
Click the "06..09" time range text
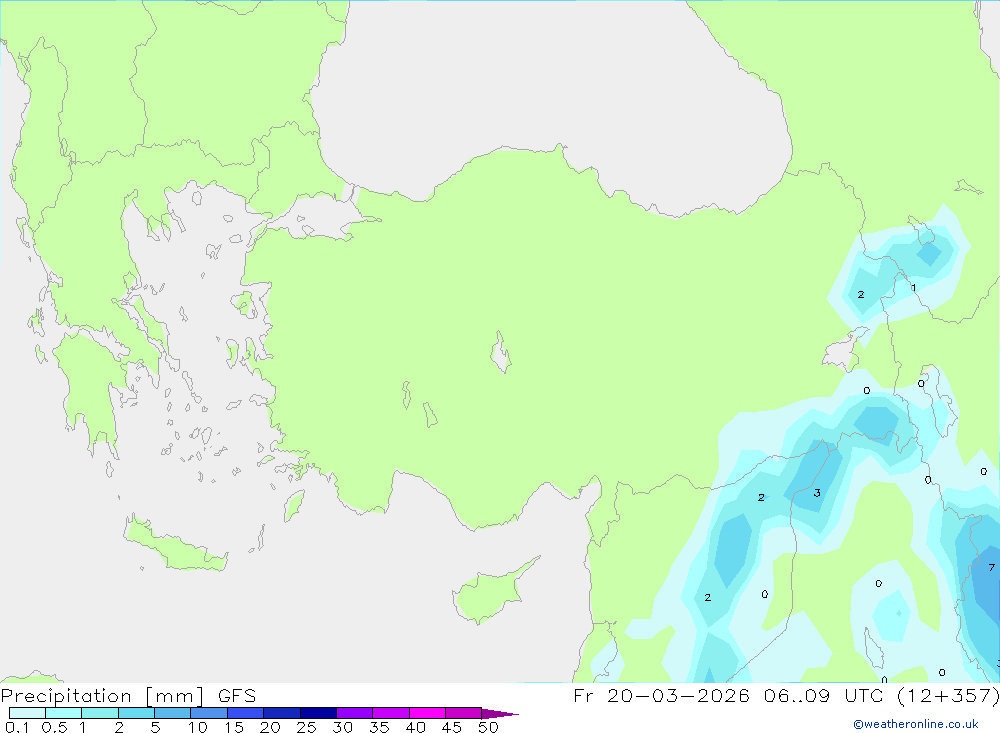[797, 695]
